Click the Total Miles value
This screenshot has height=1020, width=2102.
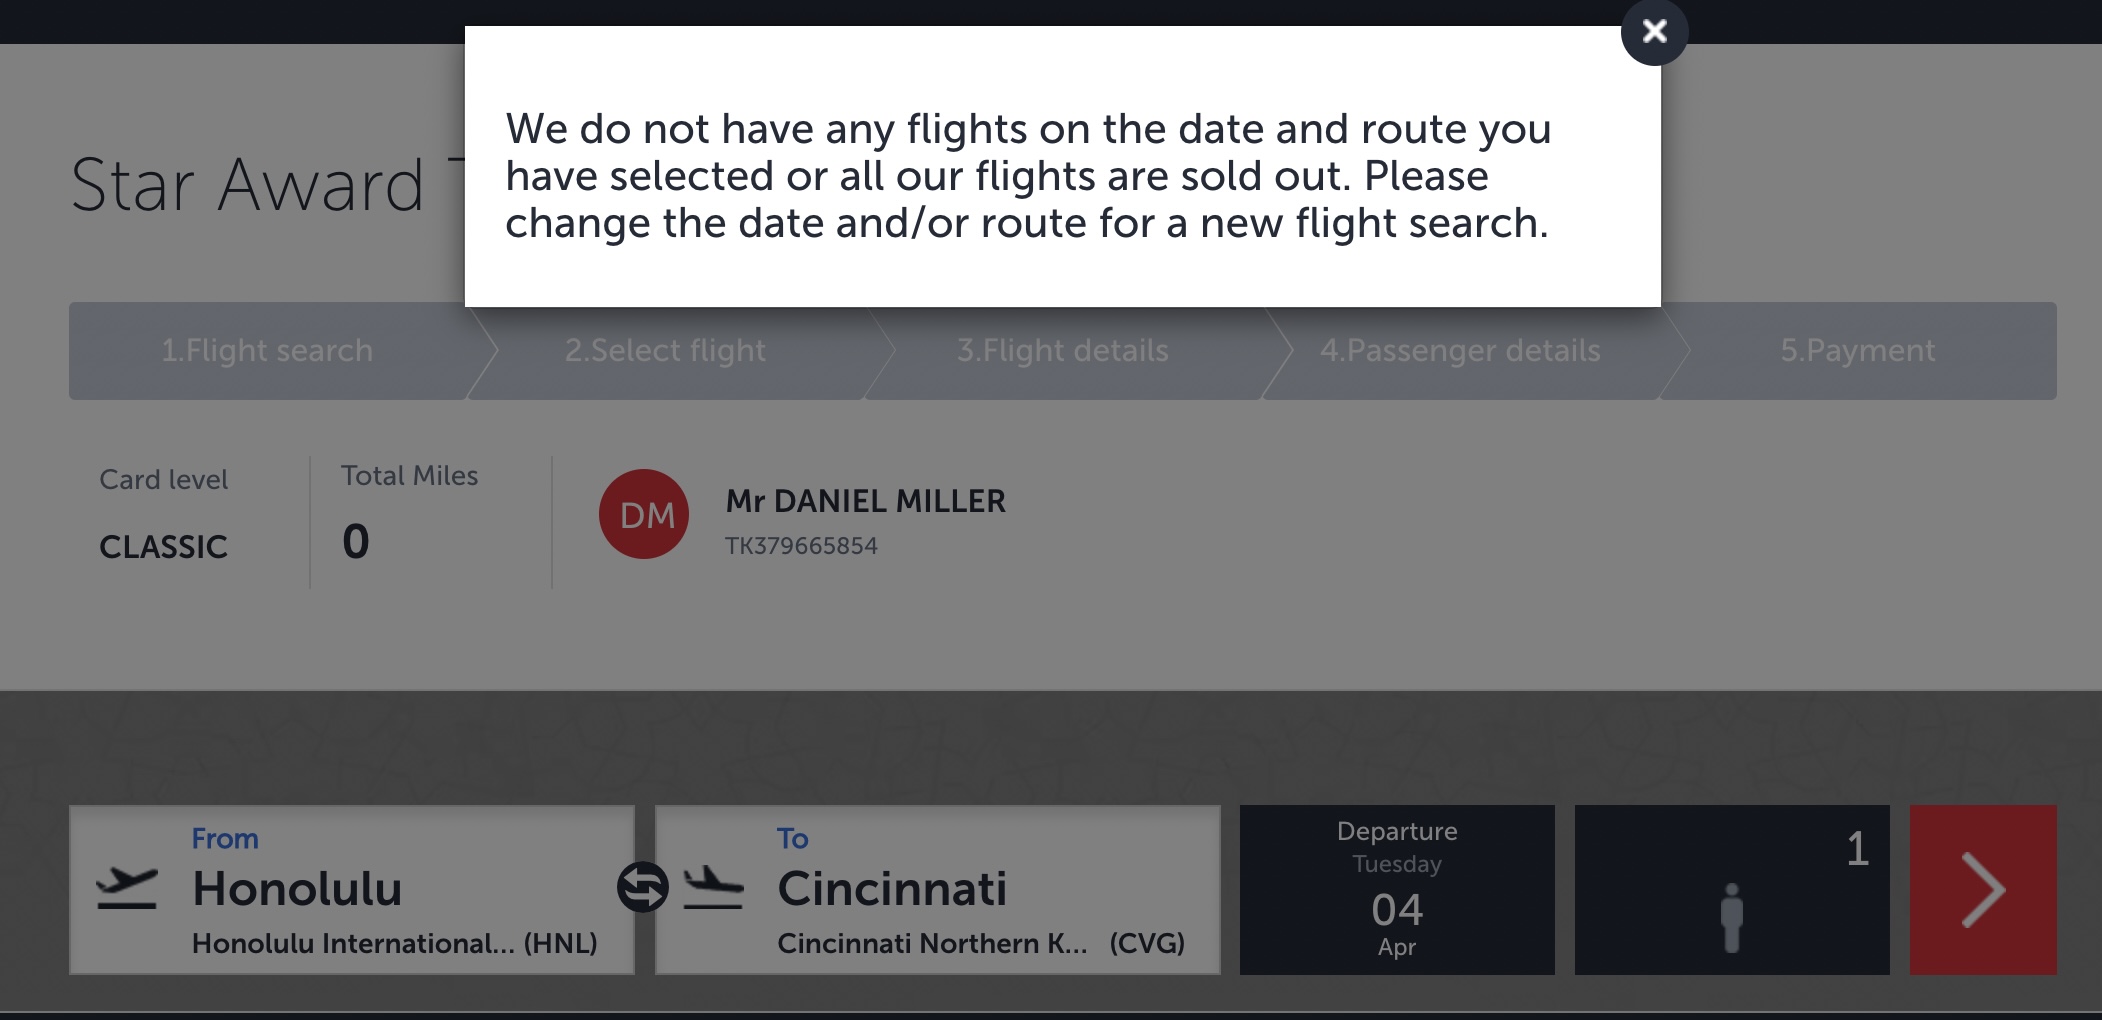point(356,542)
